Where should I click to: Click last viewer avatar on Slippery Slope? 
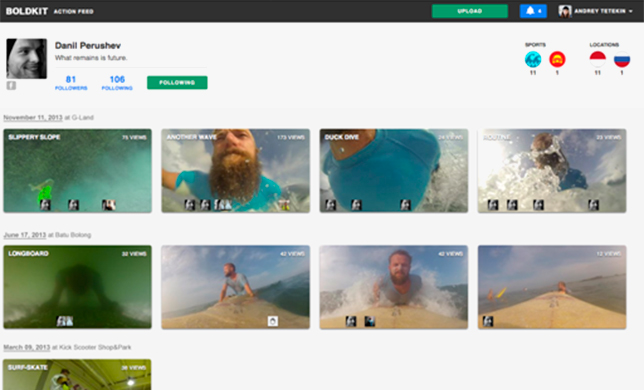(109, 204)
